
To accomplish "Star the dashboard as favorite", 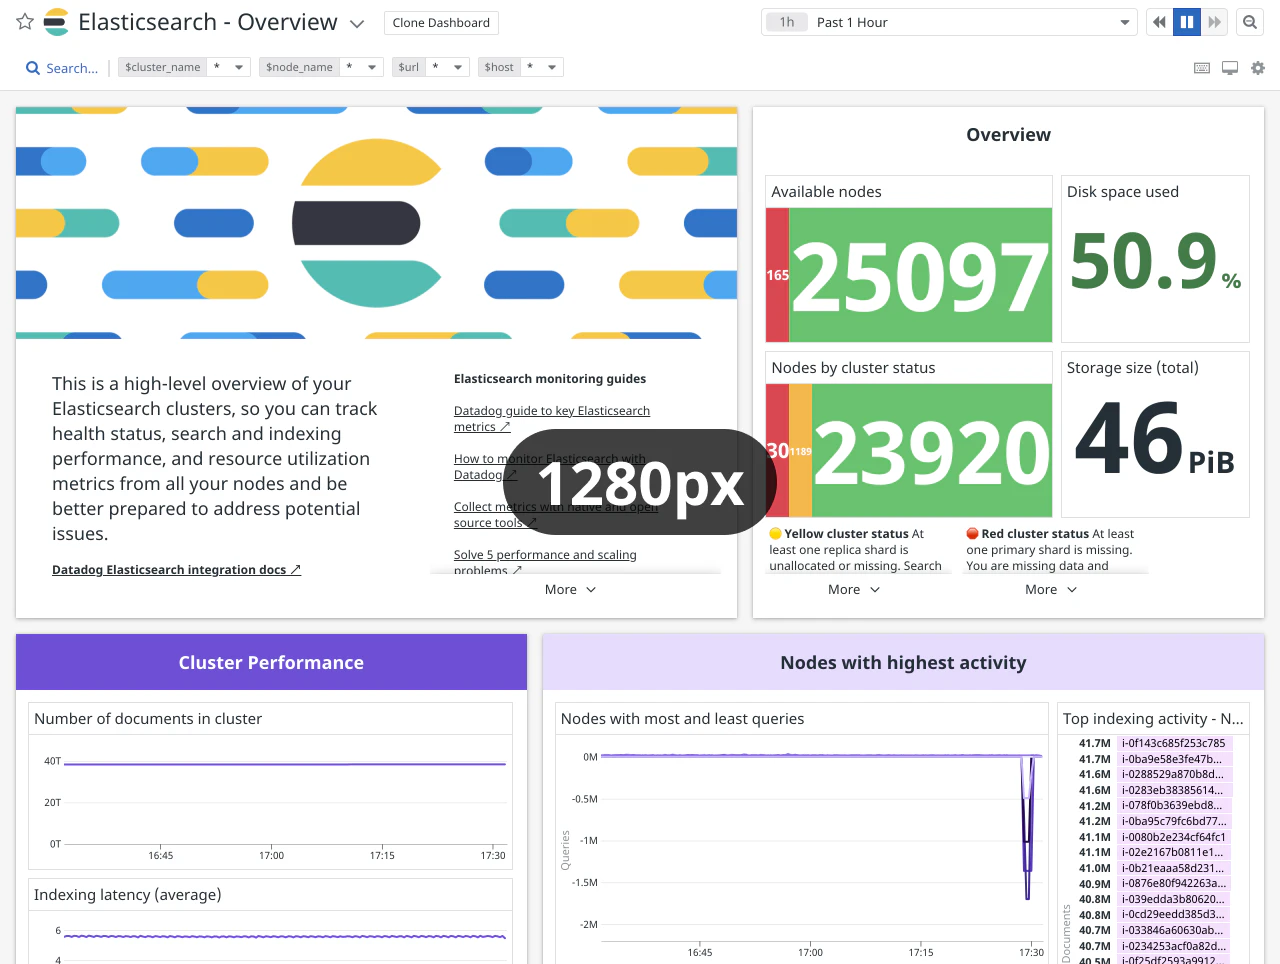I will (25, 22).
